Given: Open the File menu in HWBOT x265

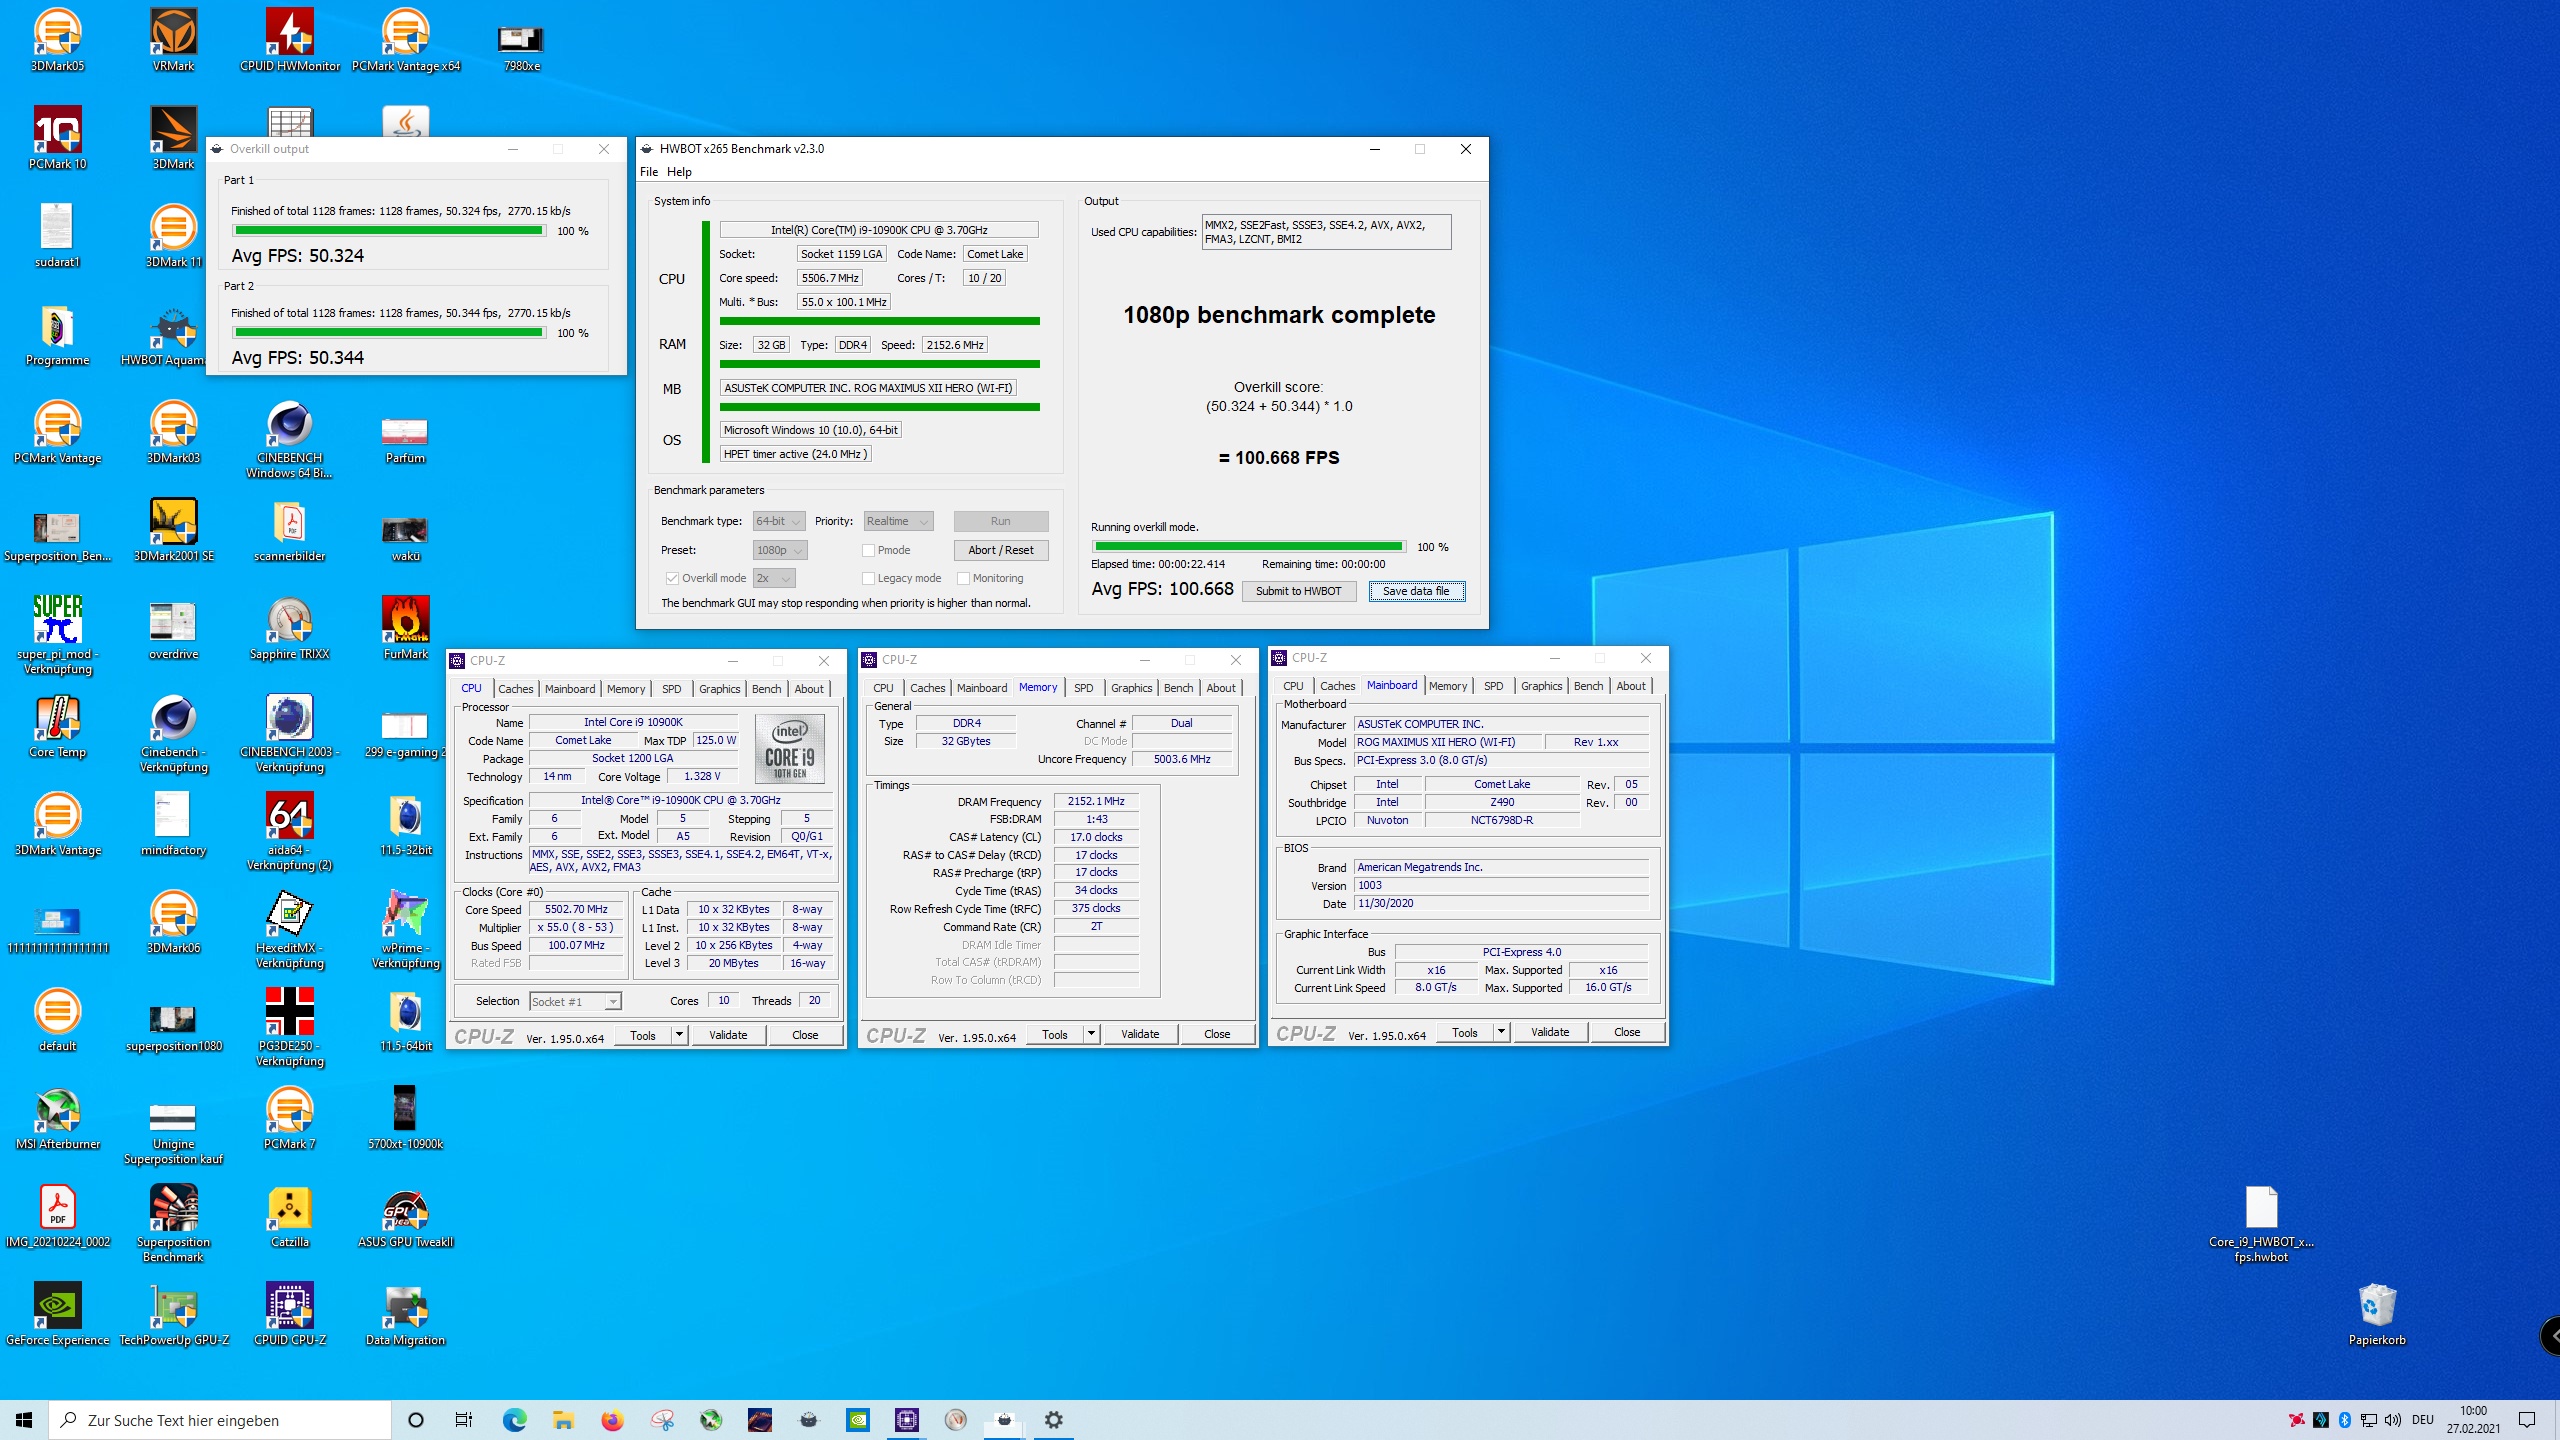Looking at the screenshot, I should click(649, 172).
